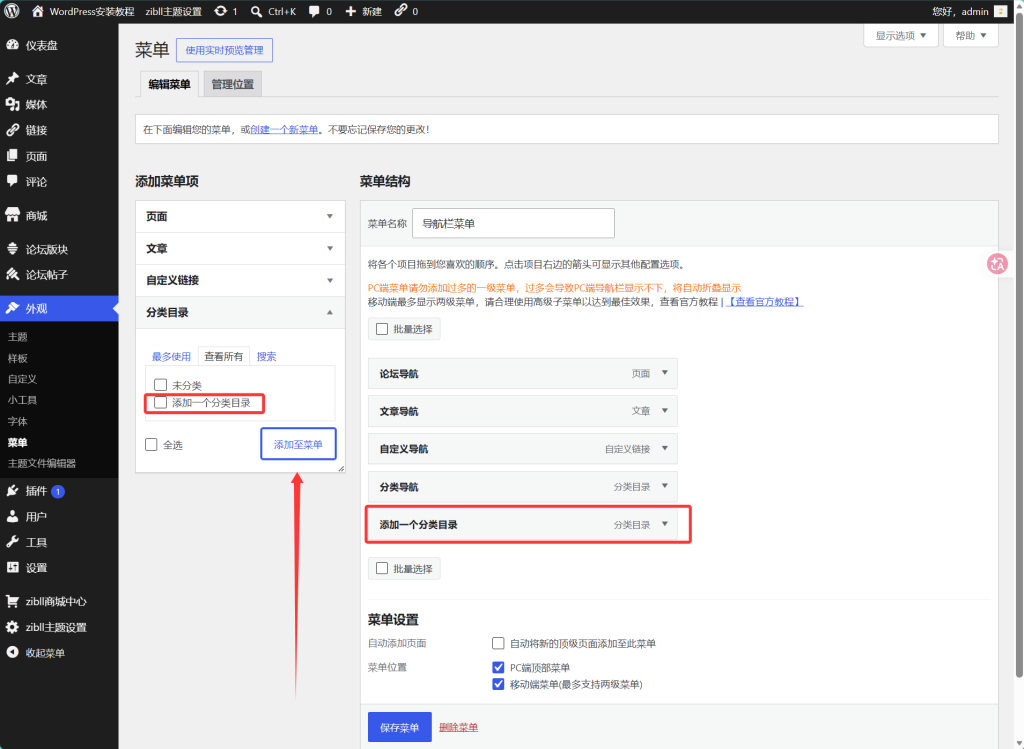Uncheck PC端顶部菜单 location

498,667
